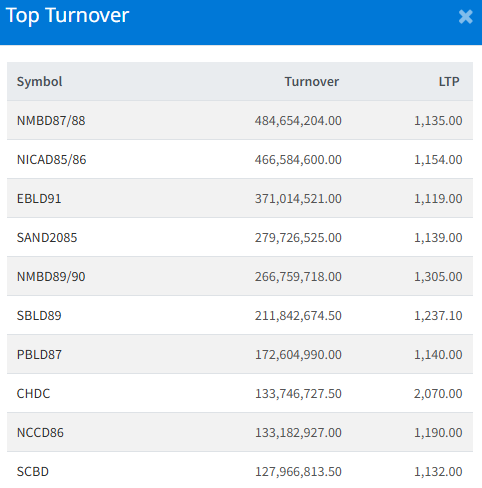Click the 2,070.00 LTP value
This screenshot has width=482, height=488.
[x=438, y=394]
